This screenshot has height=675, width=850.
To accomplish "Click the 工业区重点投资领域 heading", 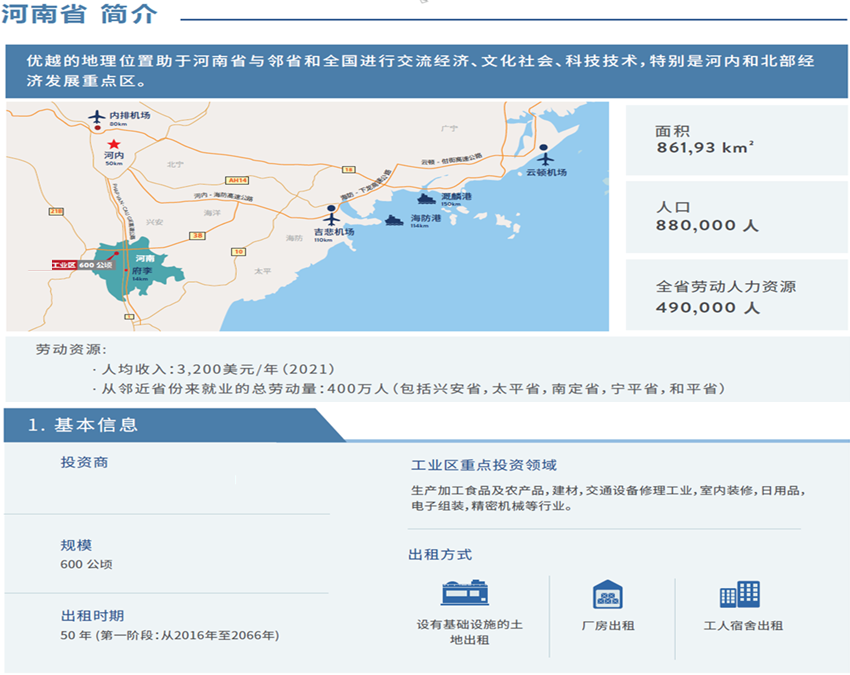I will 483,465.
